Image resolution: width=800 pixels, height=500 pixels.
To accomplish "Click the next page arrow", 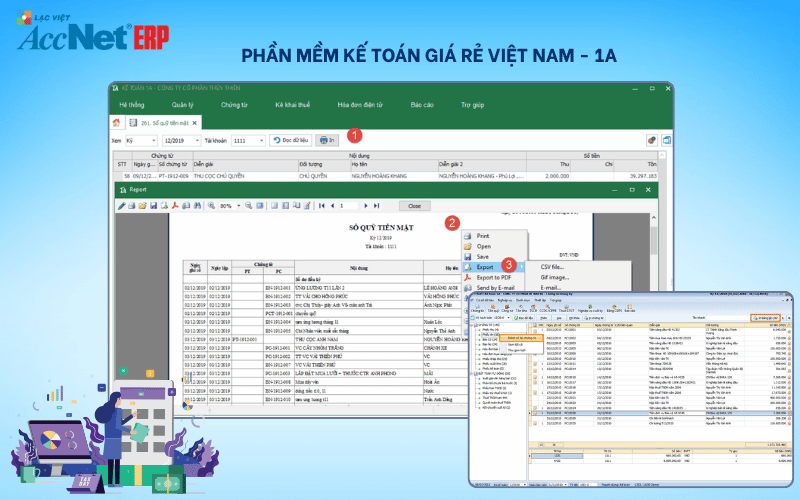I will pyautogui.click(x=365, y=206).
